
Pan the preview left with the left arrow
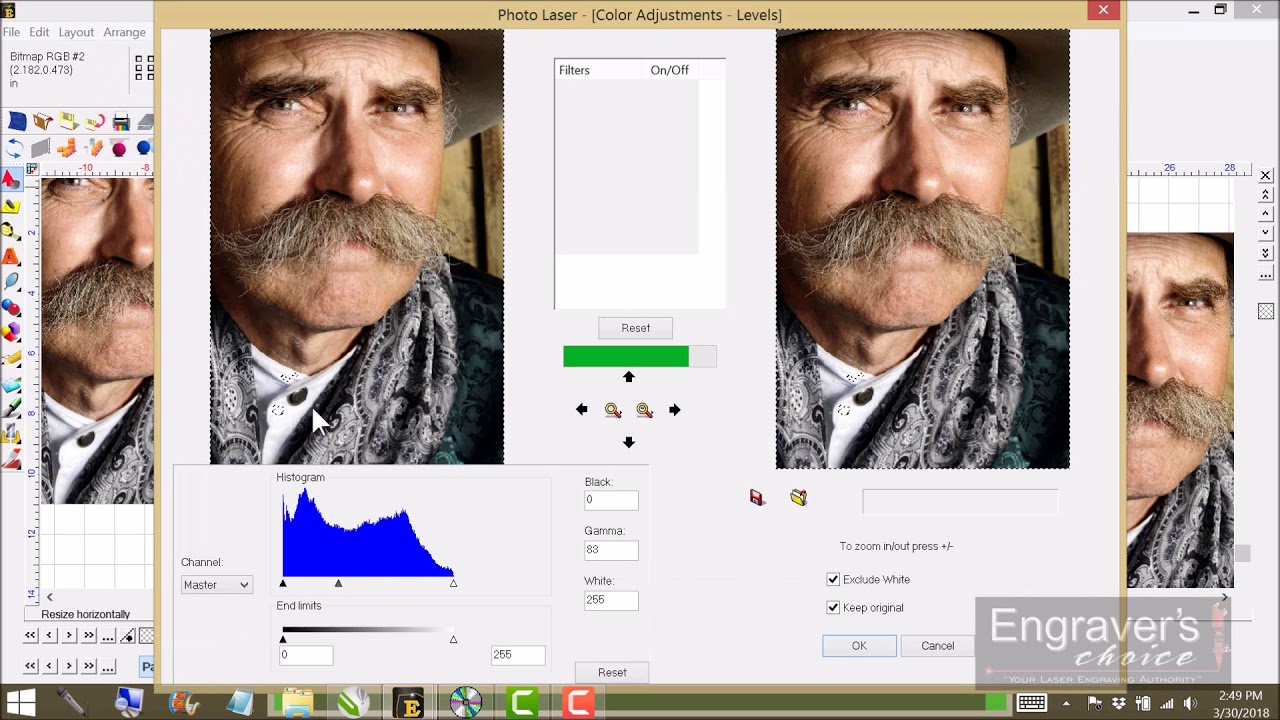(x=582, y=410)
